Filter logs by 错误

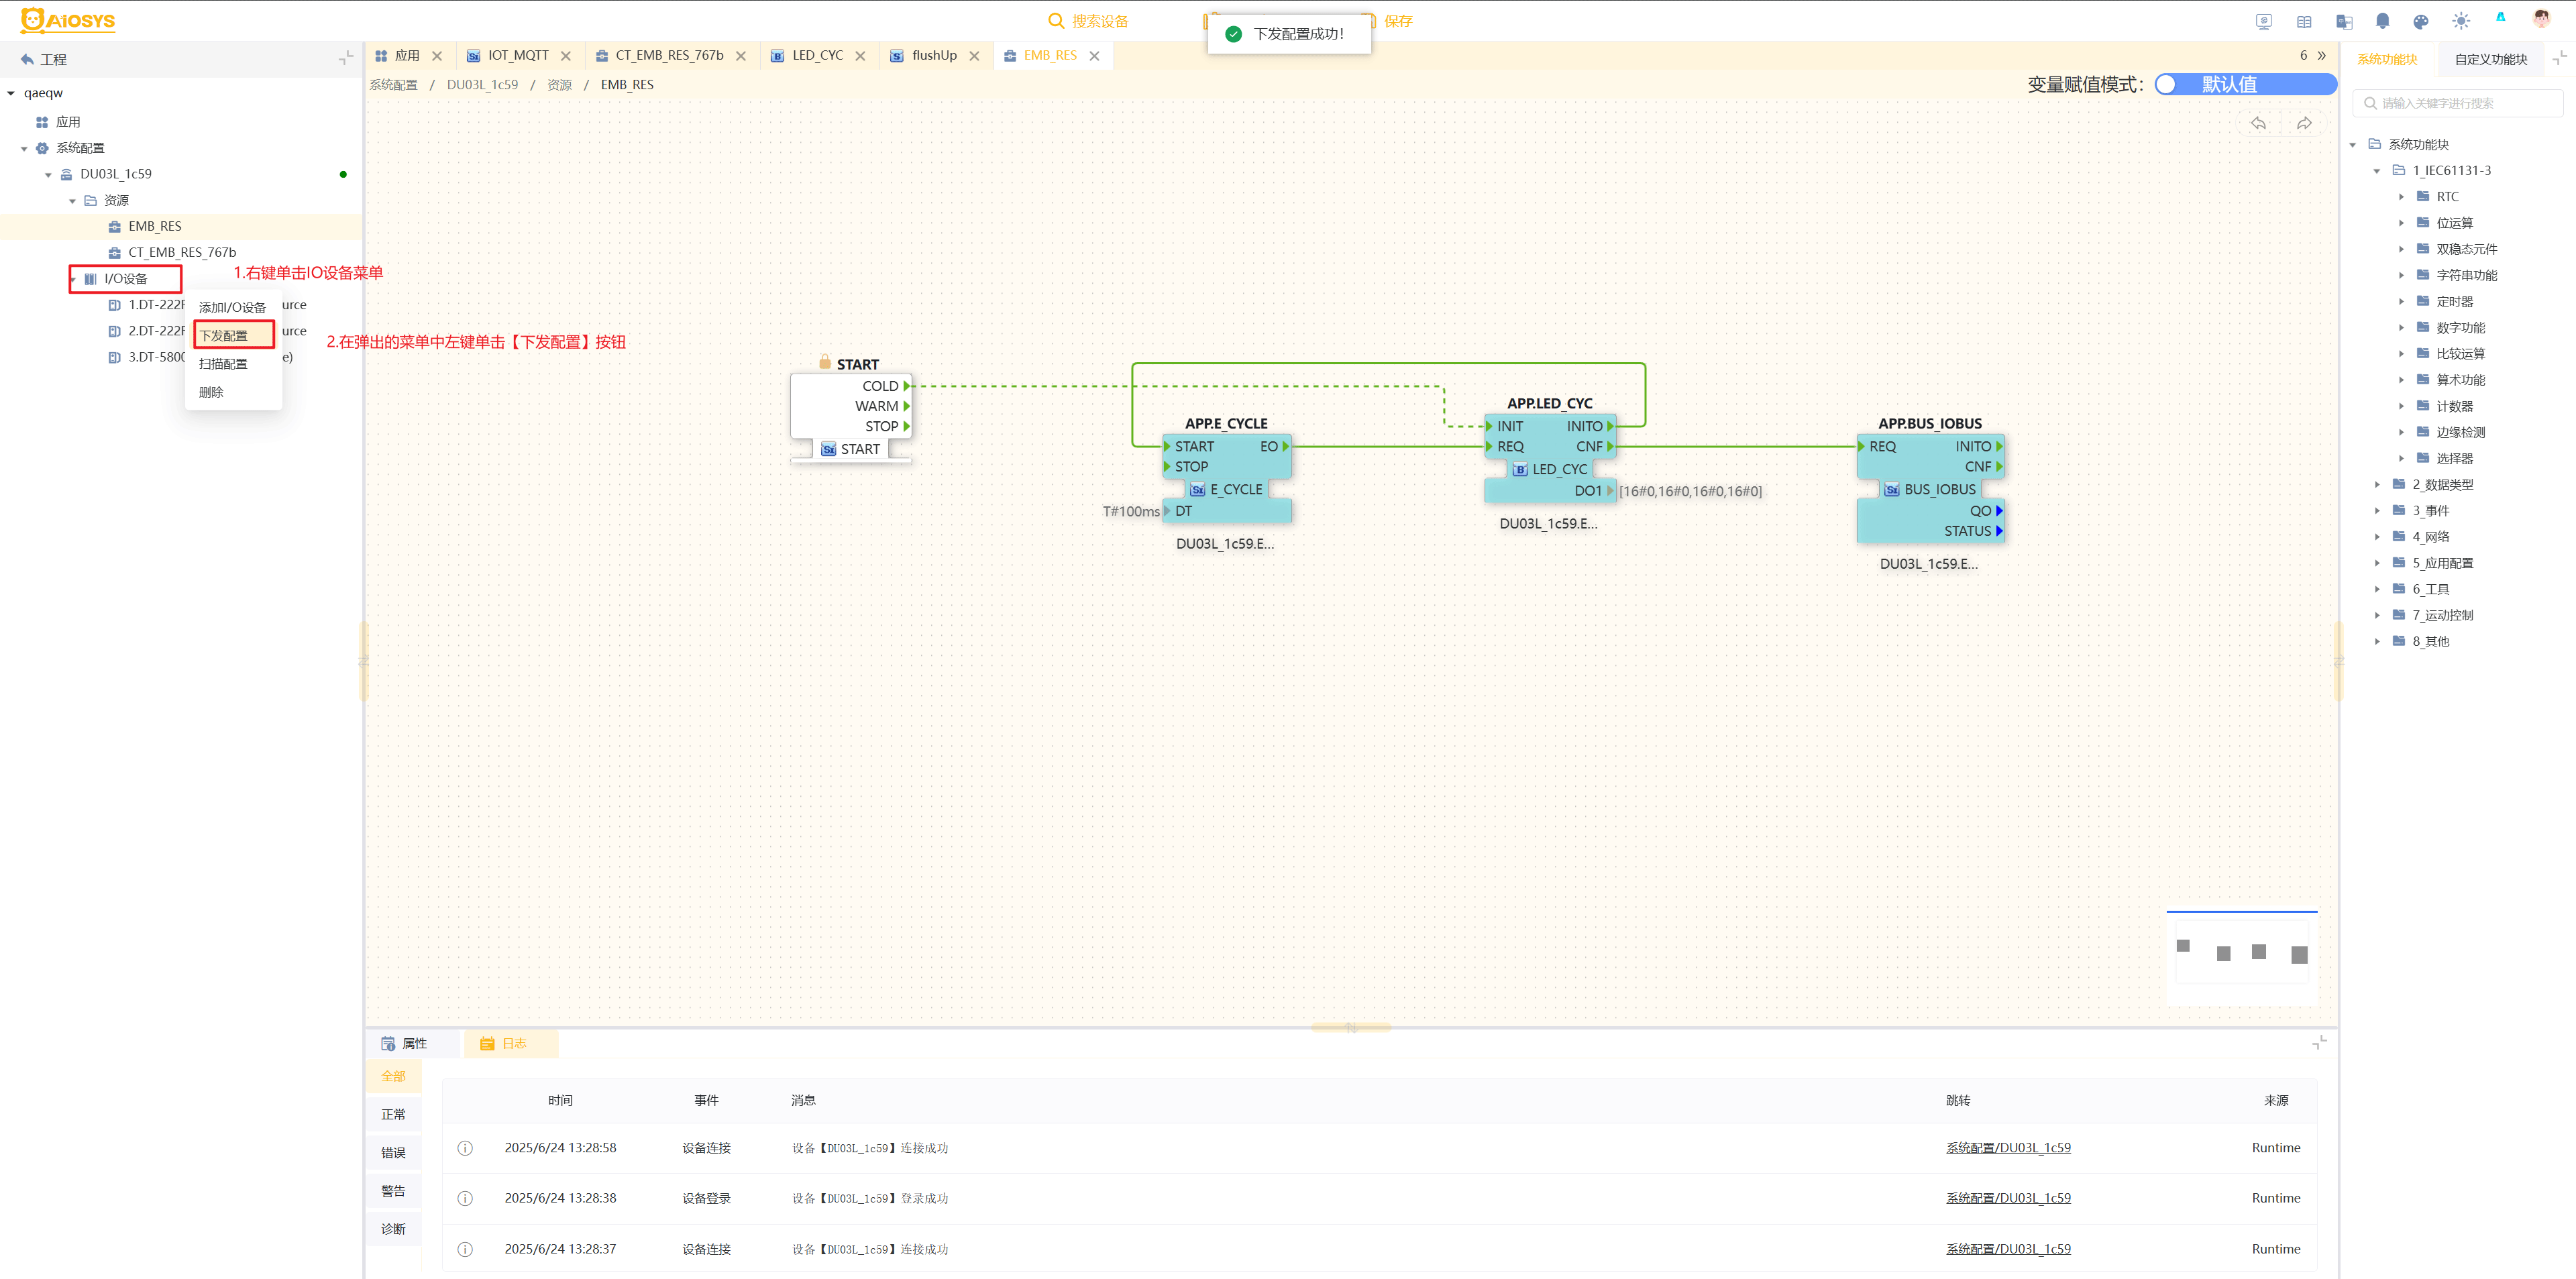point(393,1152)
